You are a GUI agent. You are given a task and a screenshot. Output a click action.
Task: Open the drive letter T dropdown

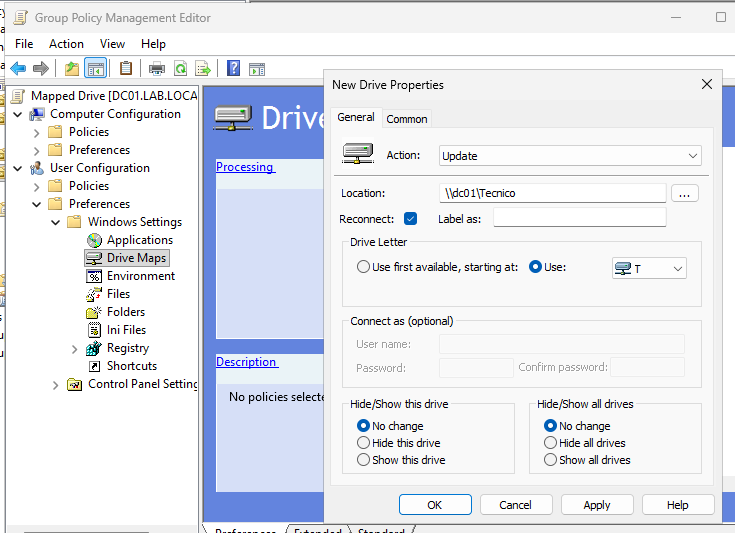coord(649,268)
